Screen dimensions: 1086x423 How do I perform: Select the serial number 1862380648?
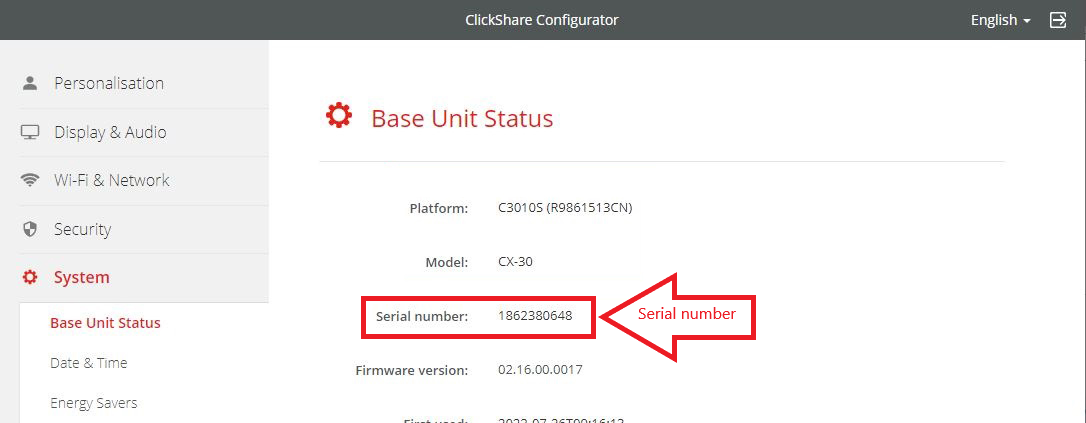535,316
